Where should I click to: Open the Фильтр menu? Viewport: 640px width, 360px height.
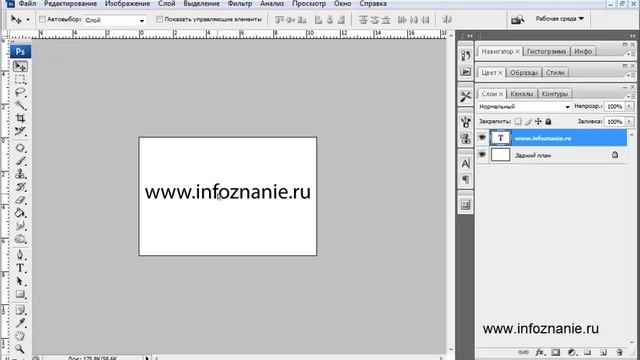tap(240, 4)
